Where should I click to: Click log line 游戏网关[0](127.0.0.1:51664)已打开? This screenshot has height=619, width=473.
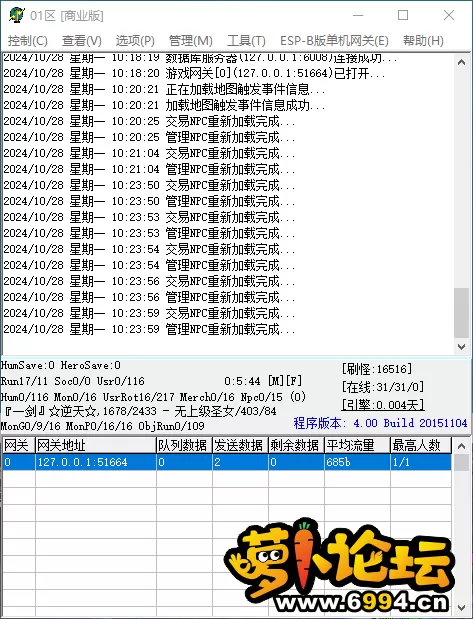tap(194, 73)
